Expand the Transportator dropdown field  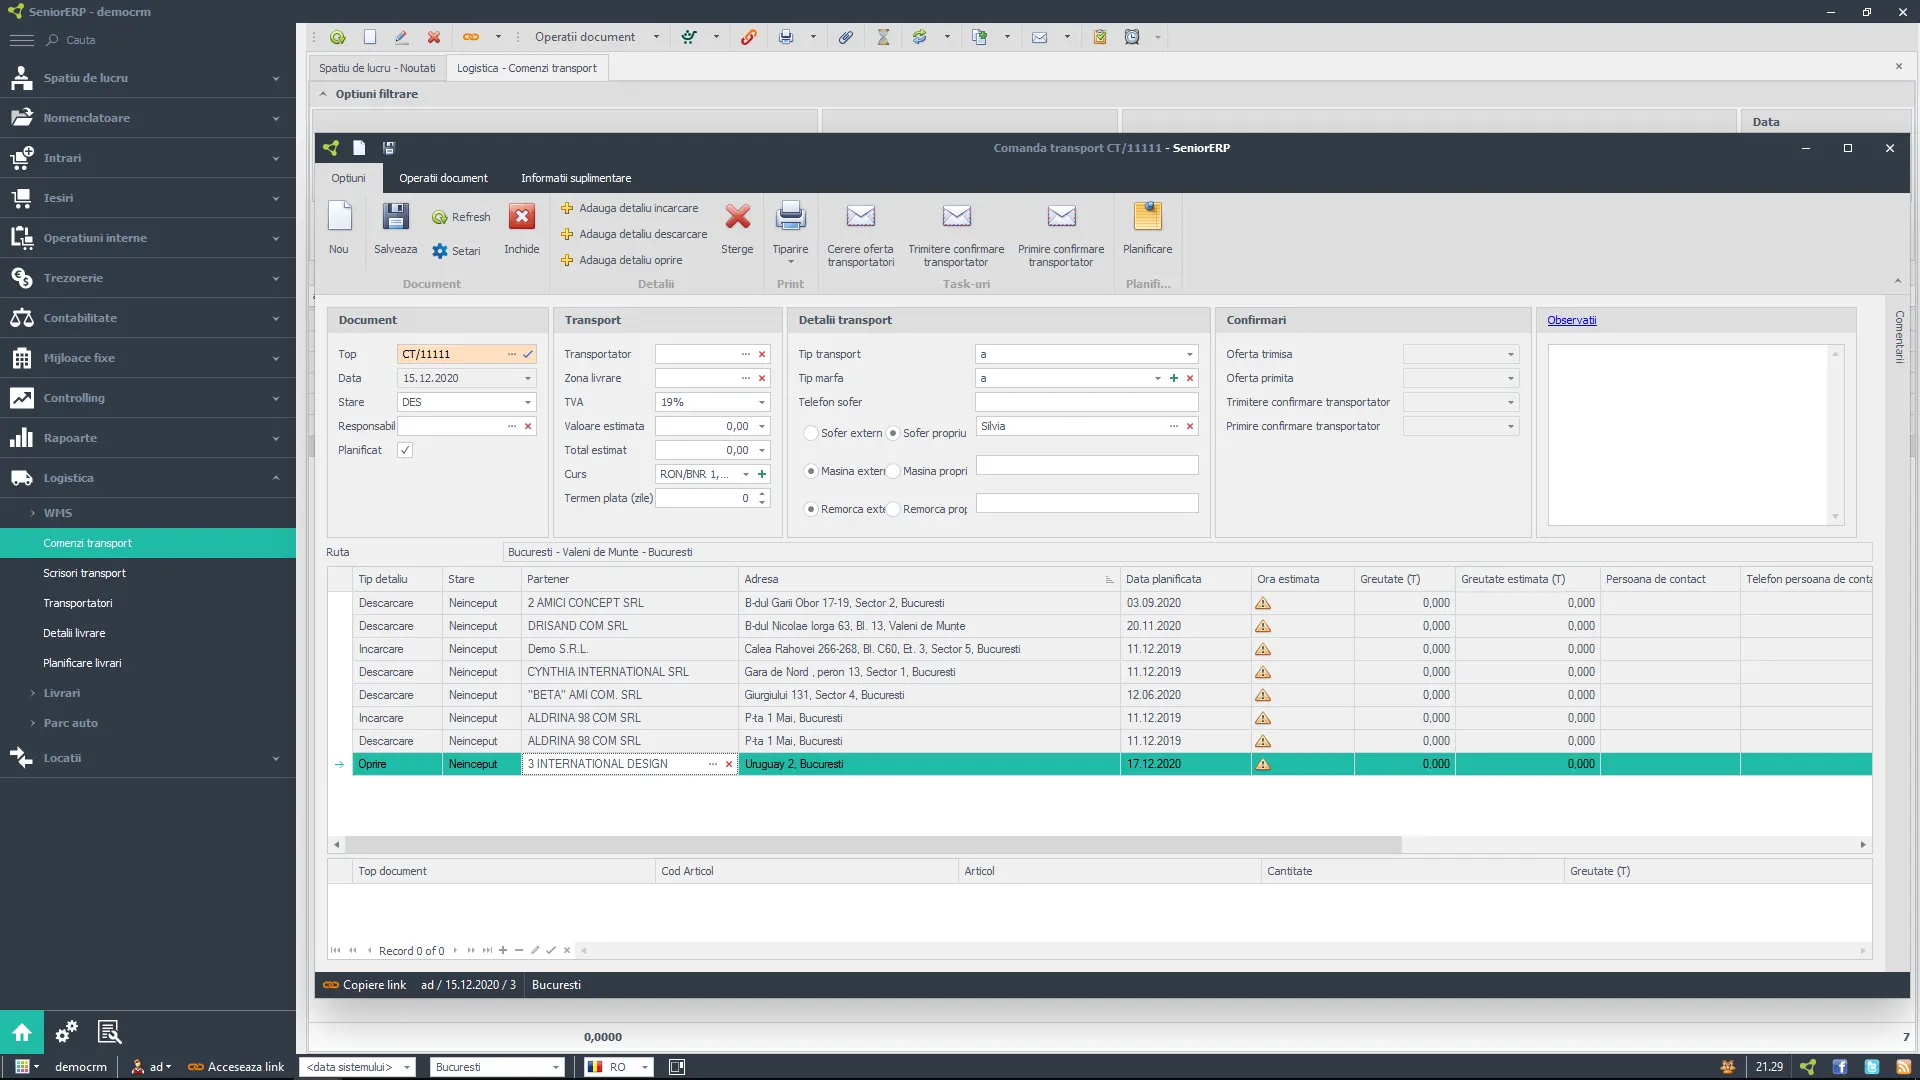click(x=742, y=353)
